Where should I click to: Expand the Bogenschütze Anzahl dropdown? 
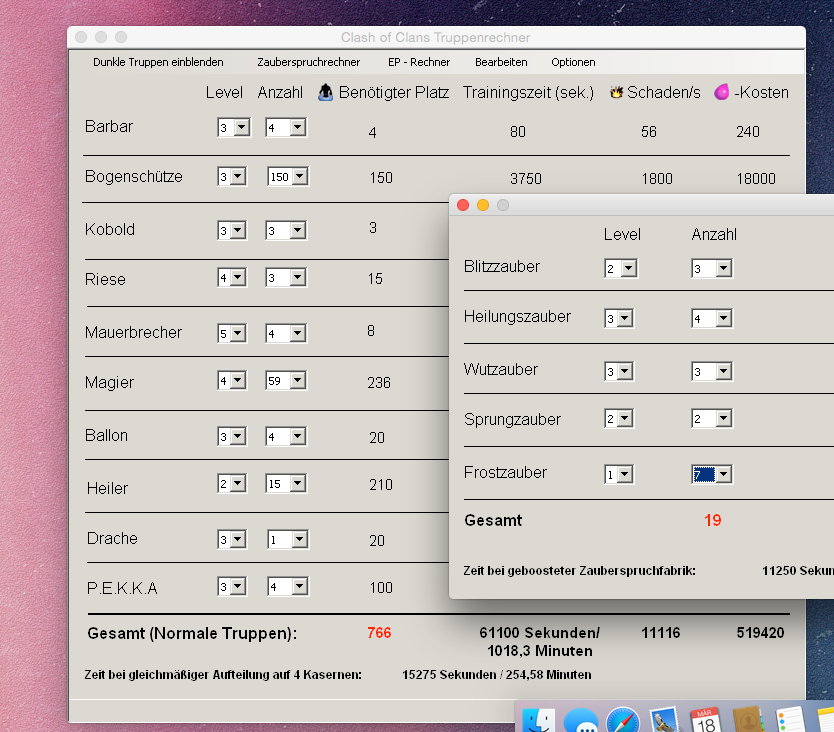[x=287, y=177]
